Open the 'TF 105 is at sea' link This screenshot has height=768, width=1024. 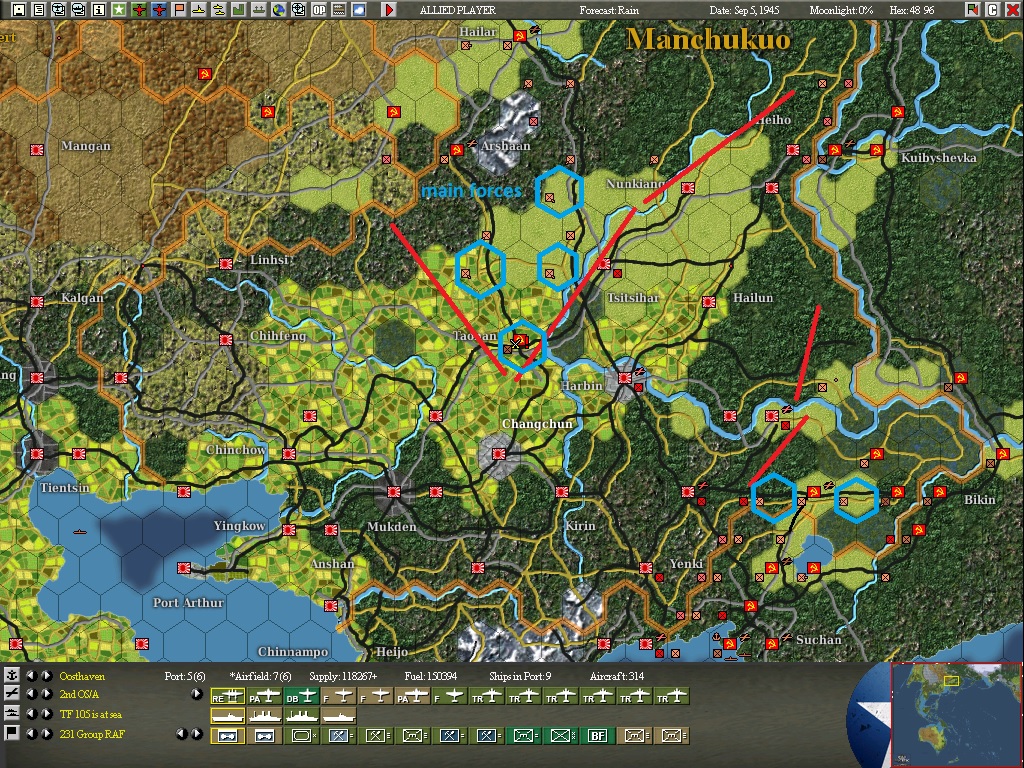[91, 714]
